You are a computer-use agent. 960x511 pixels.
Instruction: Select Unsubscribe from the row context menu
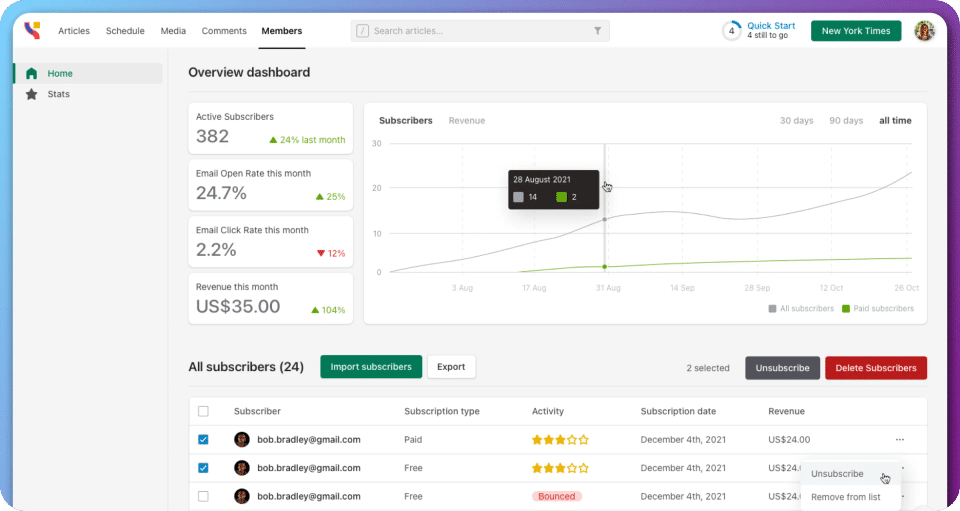[x=837, y=474]
